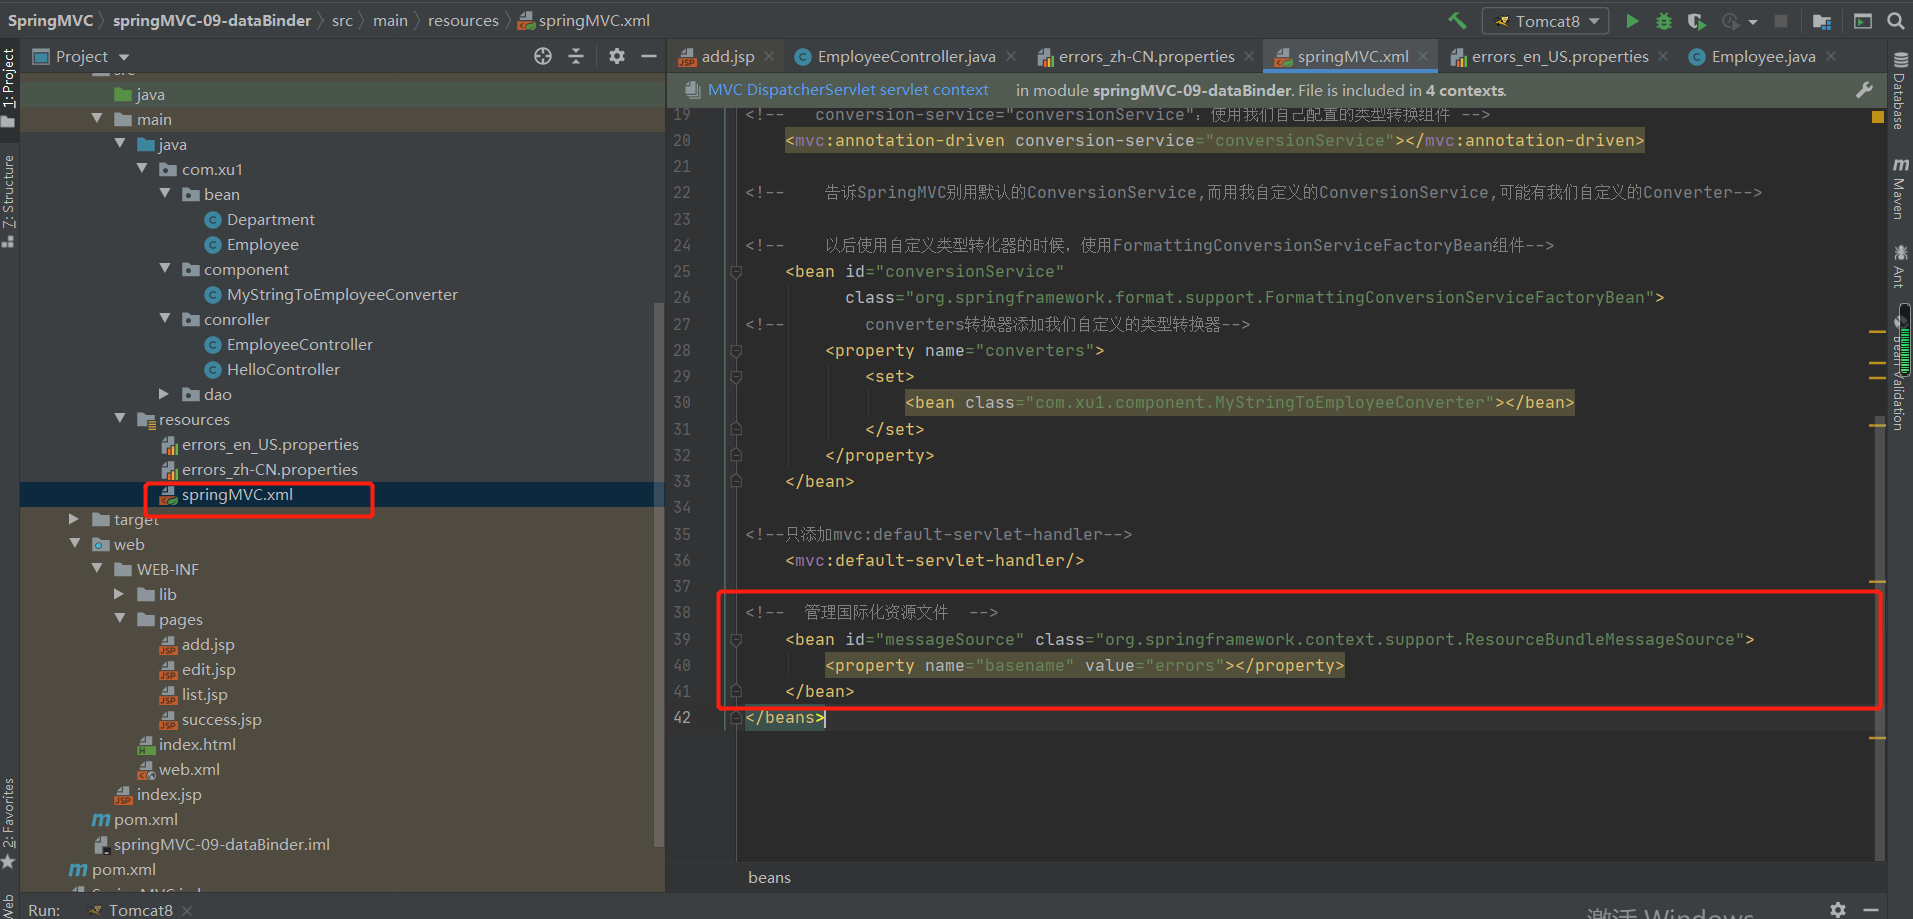Toggle the 2: Favorites tool window
This screenshot has width=1913, height=919.
(9, 823)
